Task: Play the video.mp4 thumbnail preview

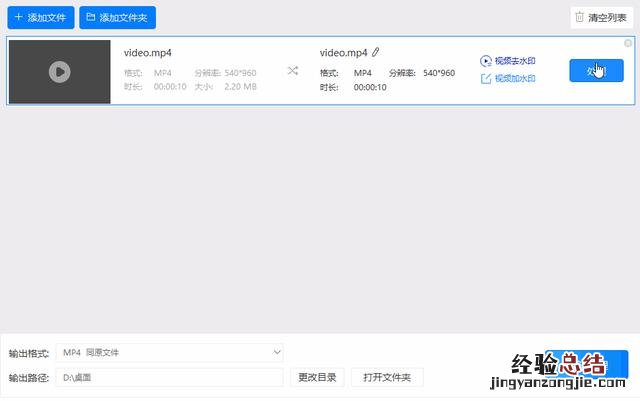Action: [x=59, y=72]
